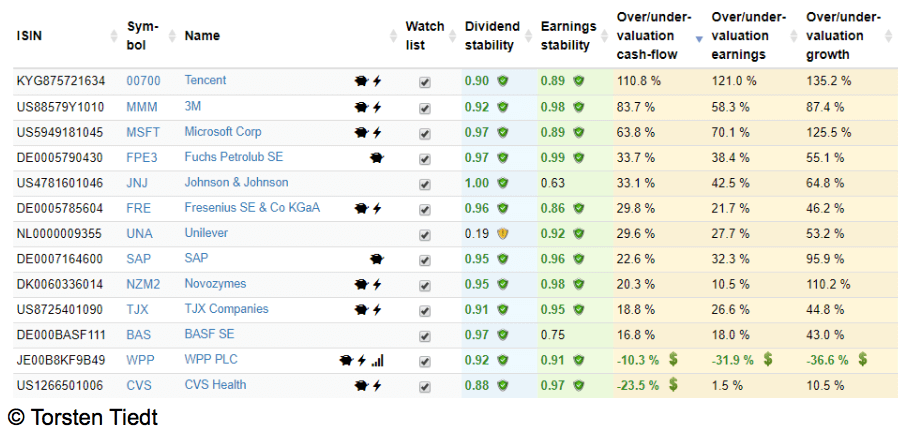Screen dimensions: 918x444
Task: Click the piggy bank icon in SAP row
Action: (x=377, y=259)
